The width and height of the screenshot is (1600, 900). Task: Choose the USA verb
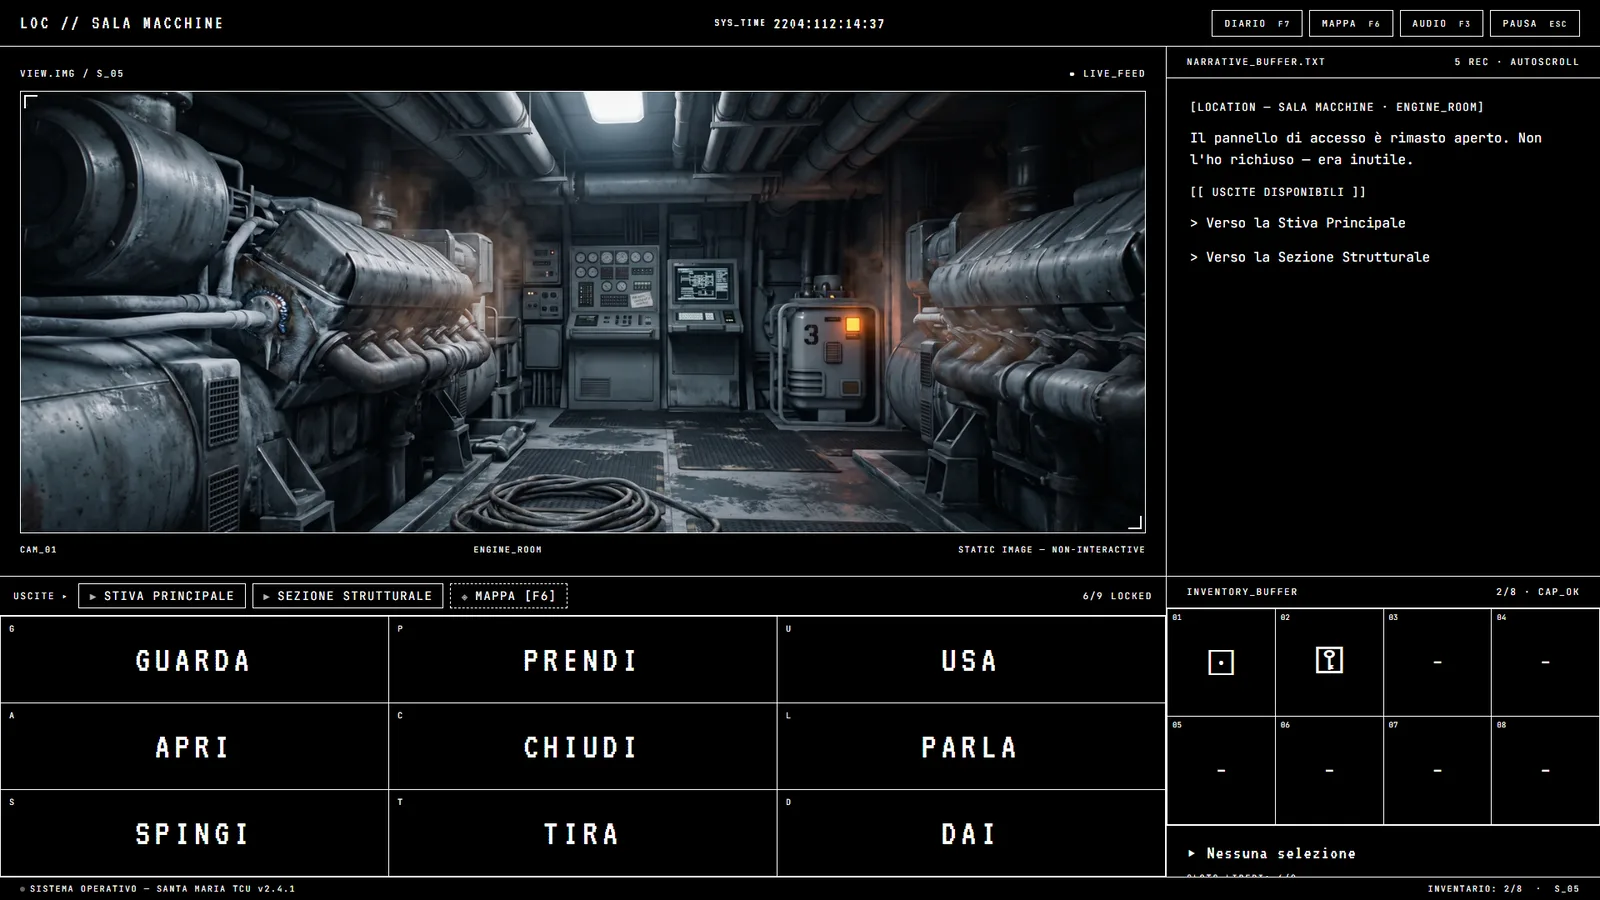(970, 660)
